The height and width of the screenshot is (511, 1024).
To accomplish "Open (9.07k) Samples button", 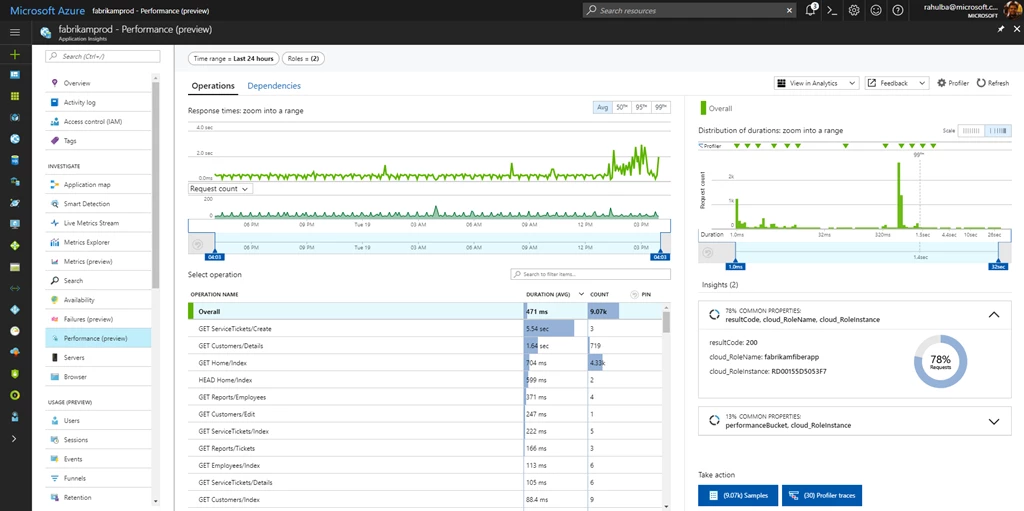I will (x=737, y=494).
